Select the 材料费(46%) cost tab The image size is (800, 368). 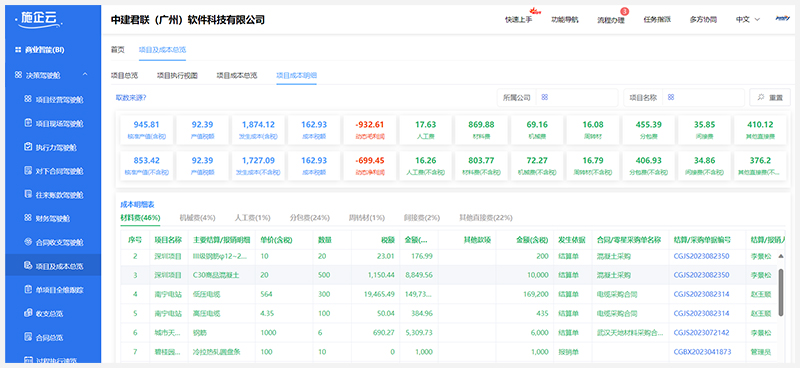coord(140,217)
